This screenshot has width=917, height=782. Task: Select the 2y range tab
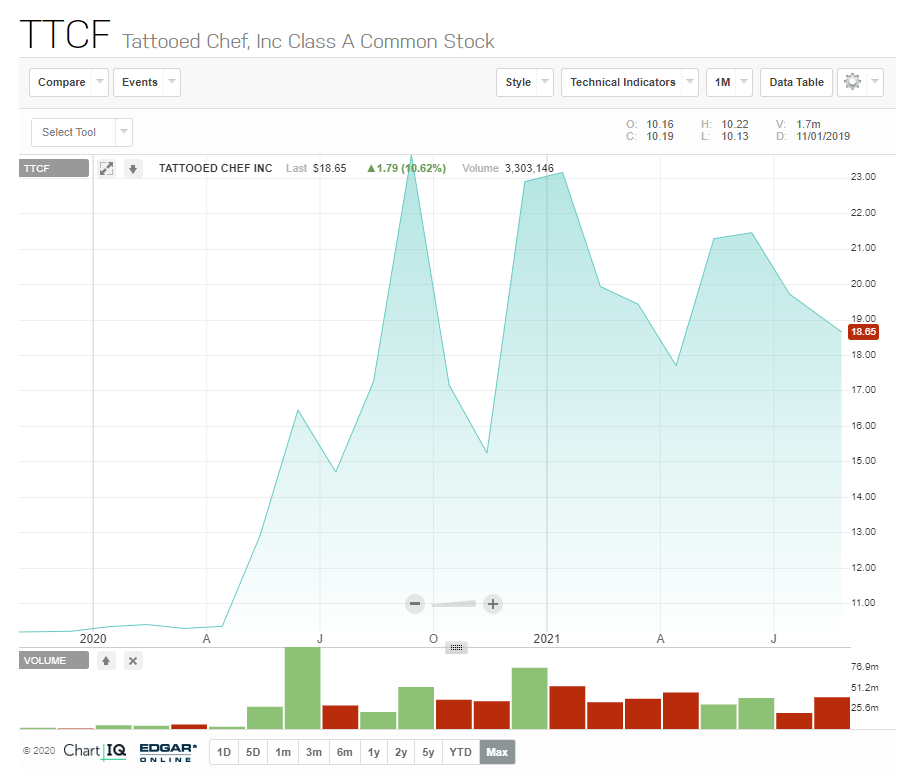pos(401,752)
